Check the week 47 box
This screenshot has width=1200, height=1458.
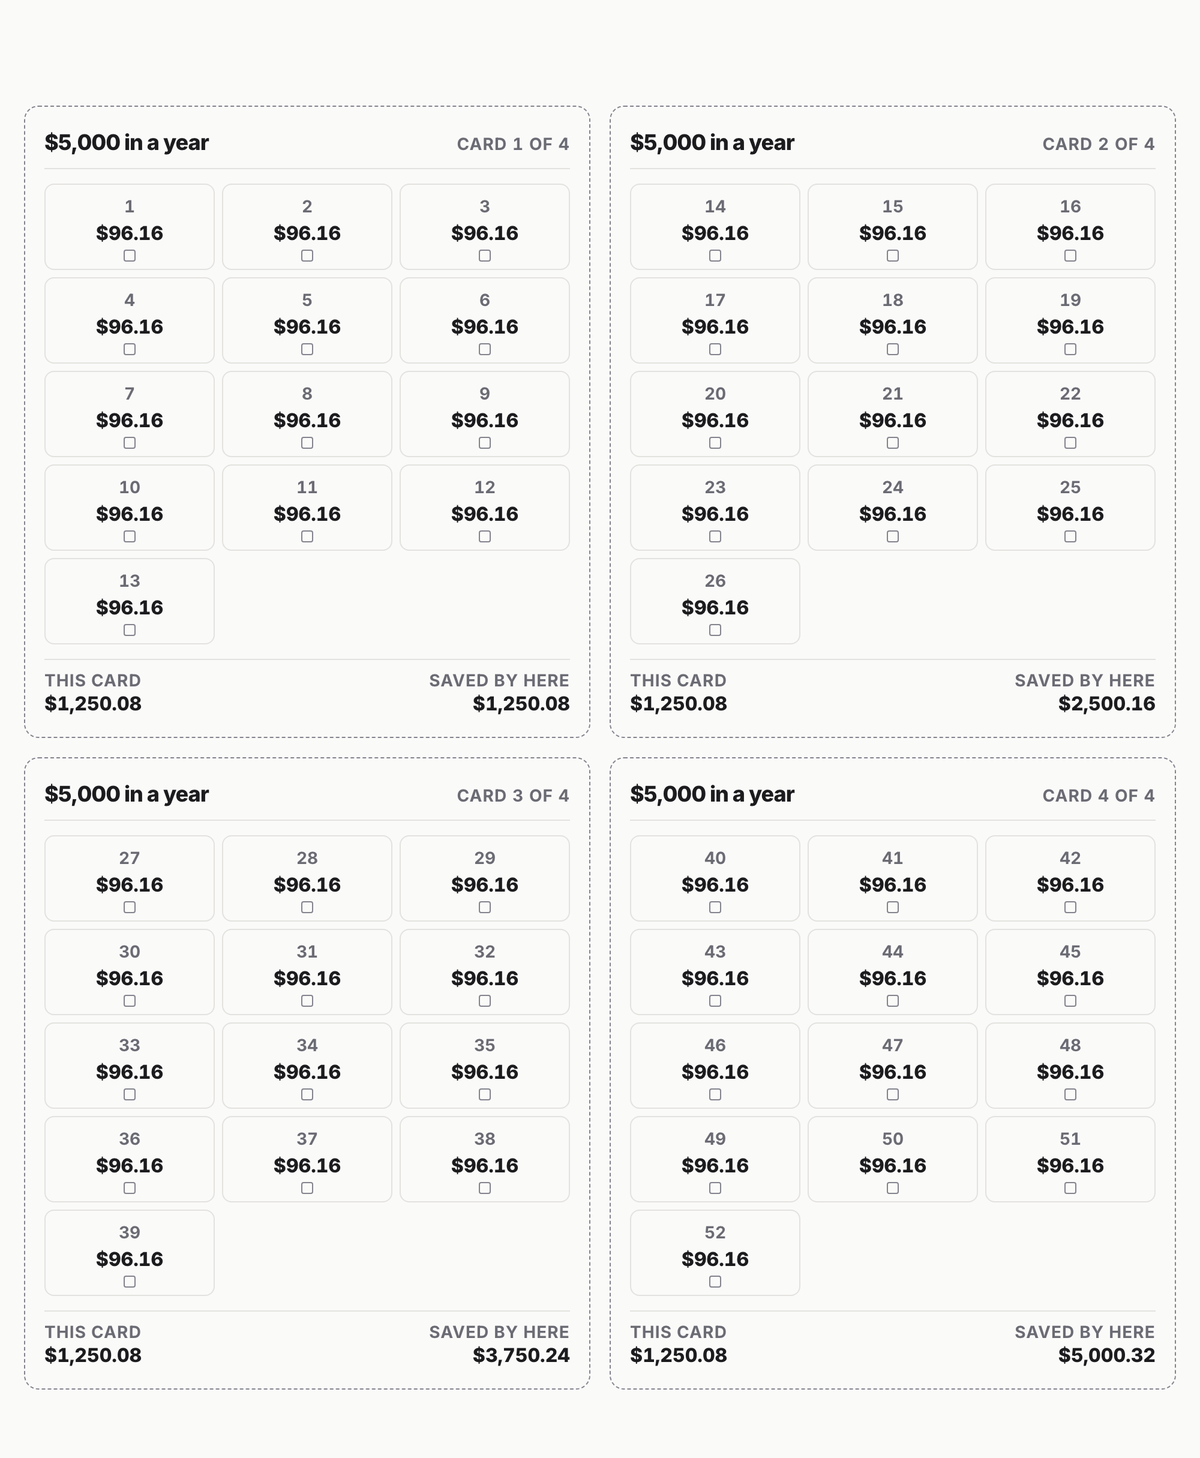click(893, 1095)
